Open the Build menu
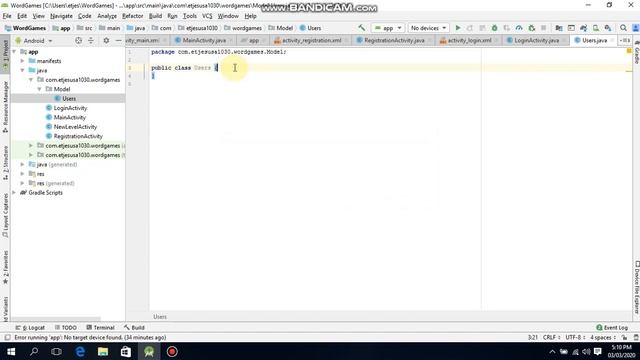This screenshot has height=360, width=640. click(x=155, y=16)
